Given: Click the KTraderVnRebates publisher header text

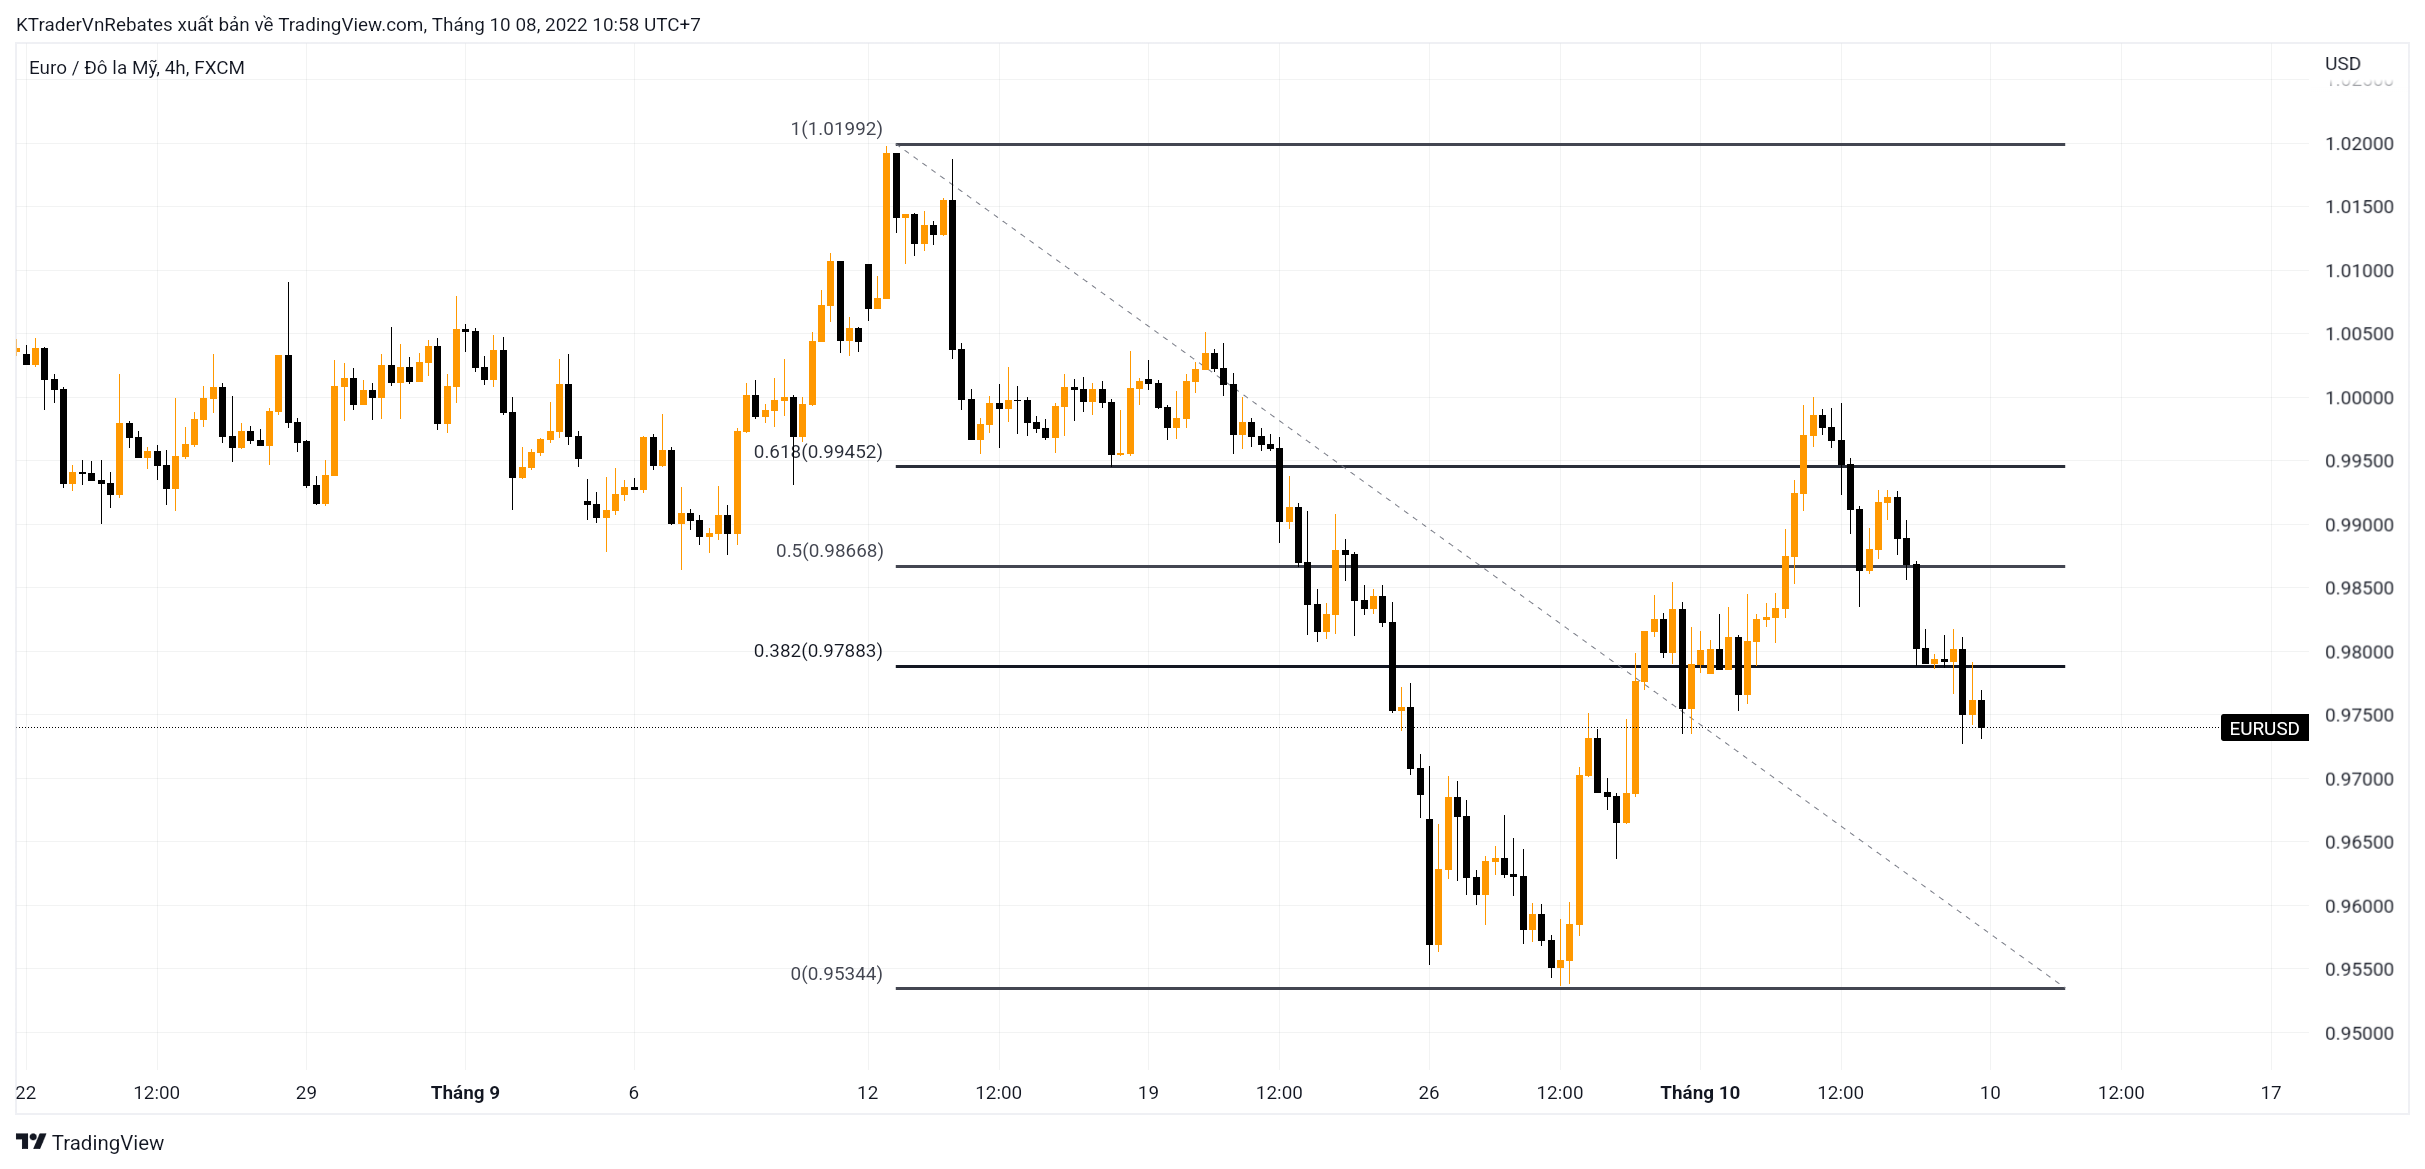Looking at the screenshot, I should click(x=358, y=25).
